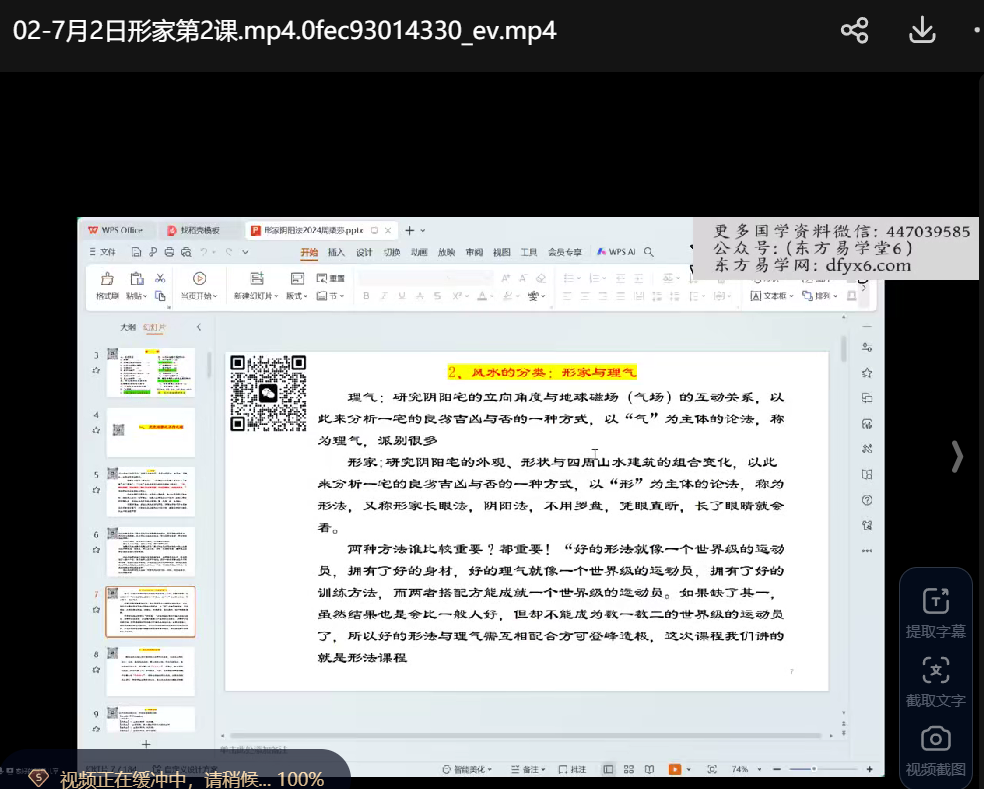
Task: Click 新建幻灯片 new slide icon
Action: click(256, 280)
